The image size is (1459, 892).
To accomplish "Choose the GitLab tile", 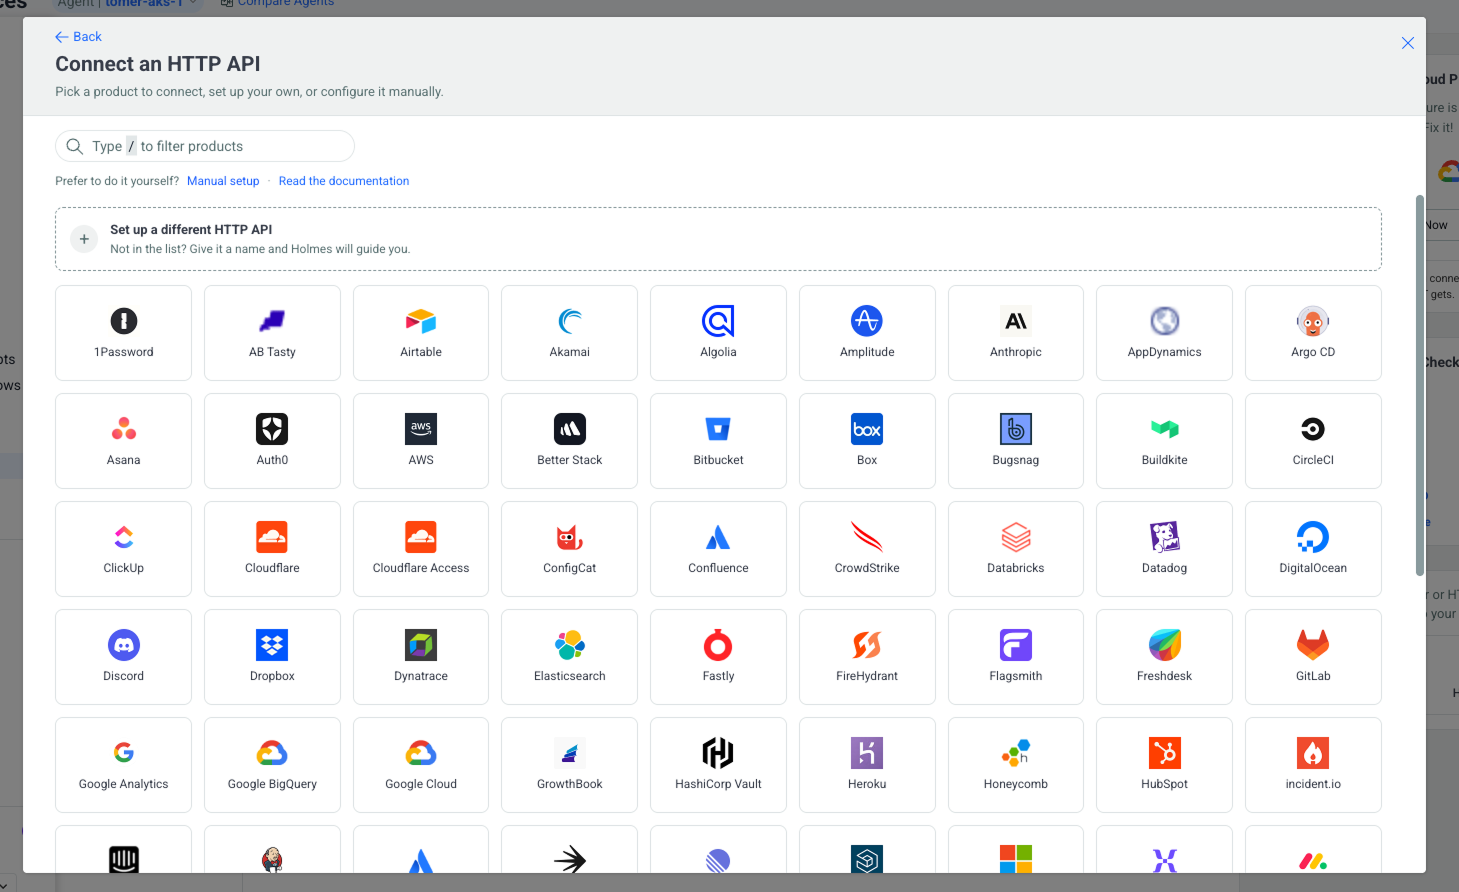I will [1313, 657].
